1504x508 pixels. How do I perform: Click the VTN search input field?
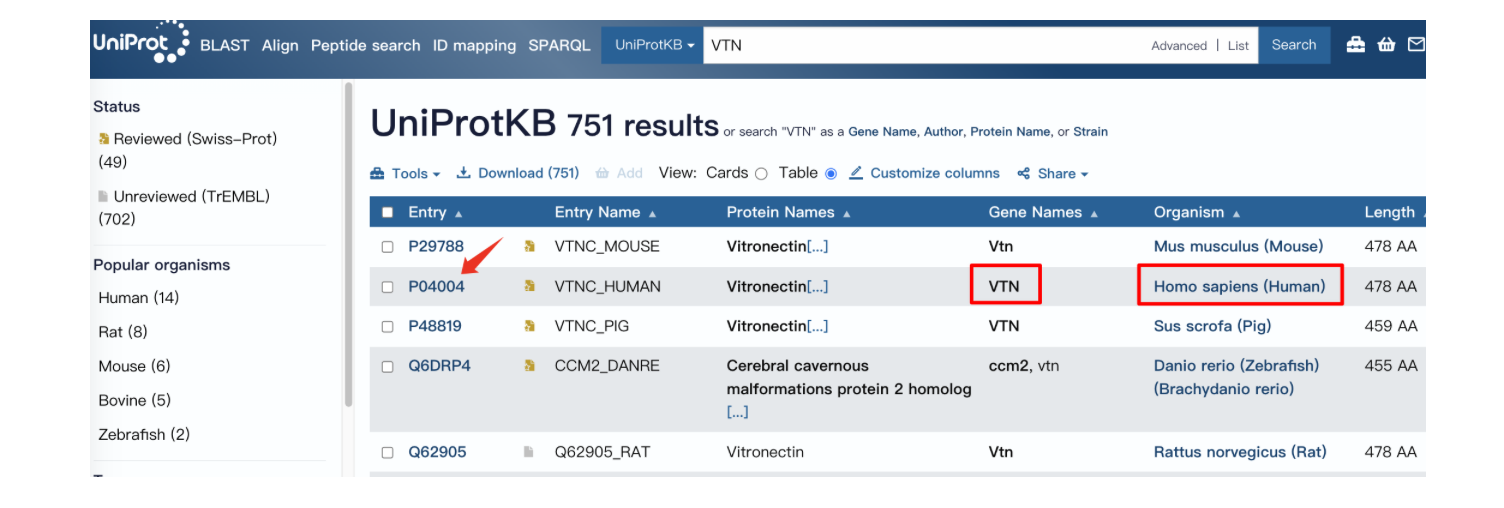[x=920, y=45]
